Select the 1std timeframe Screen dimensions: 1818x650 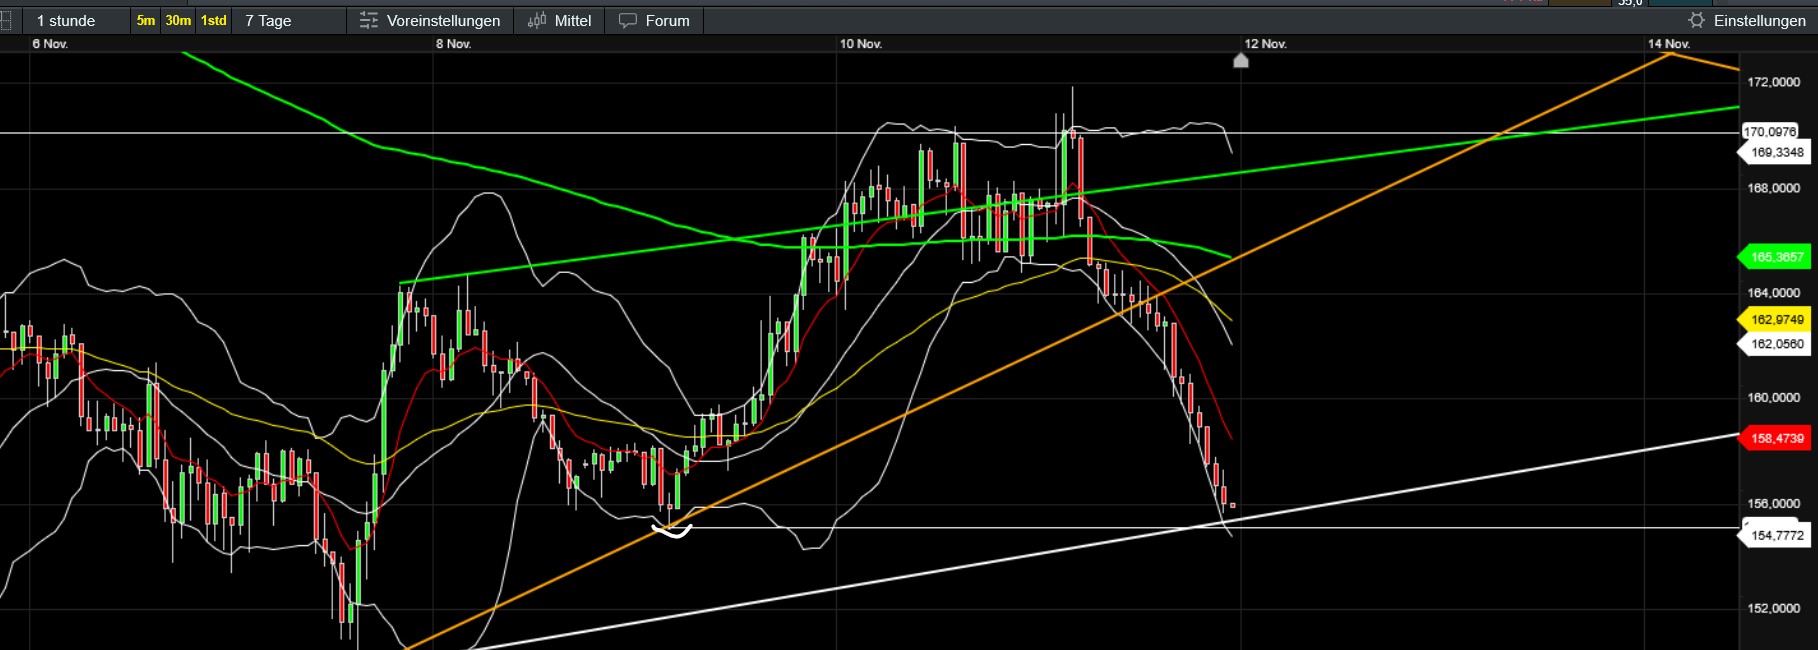click(214, 21)
